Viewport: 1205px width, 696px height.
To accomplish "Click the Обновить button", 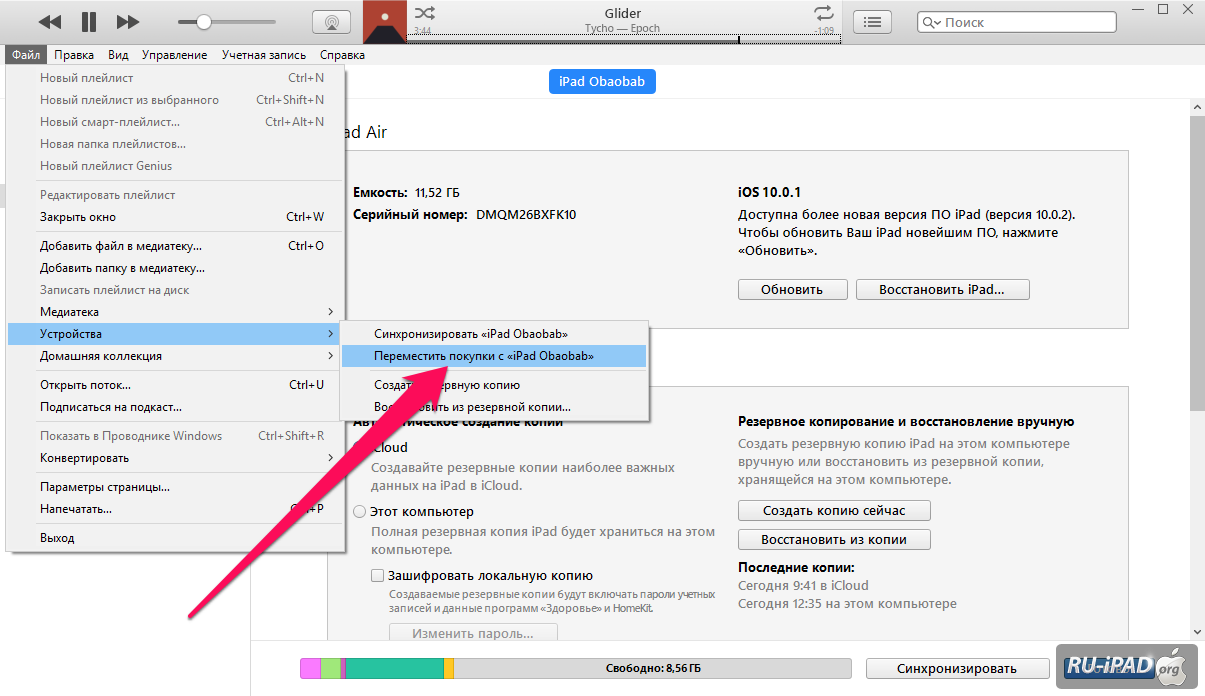I will [x=792, y=289].
